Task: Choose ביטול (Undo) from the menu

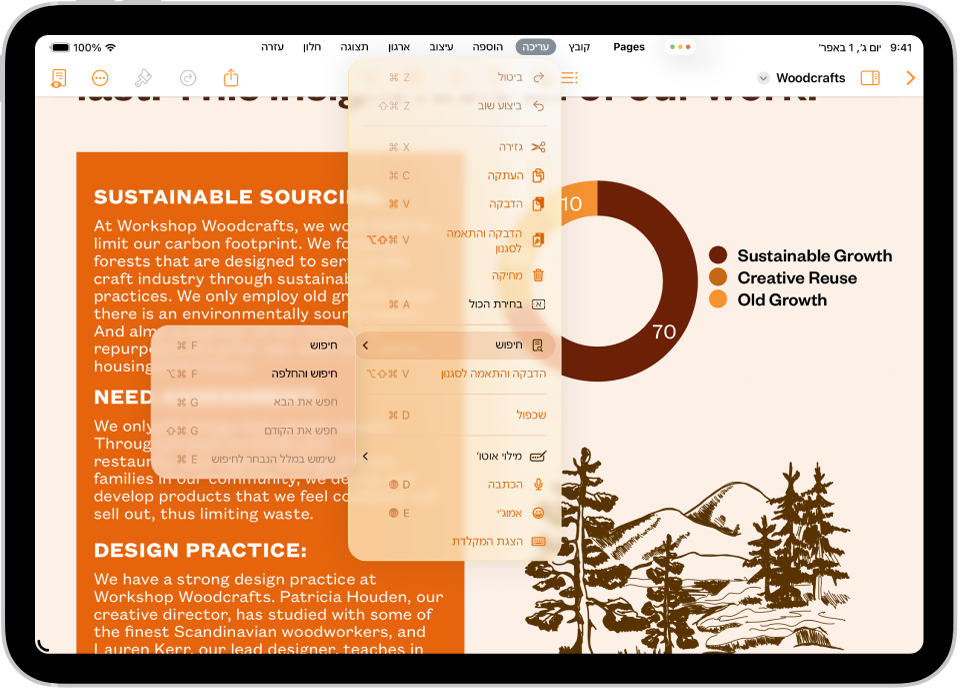Action: pyautogui.click(x=454, y=77)
